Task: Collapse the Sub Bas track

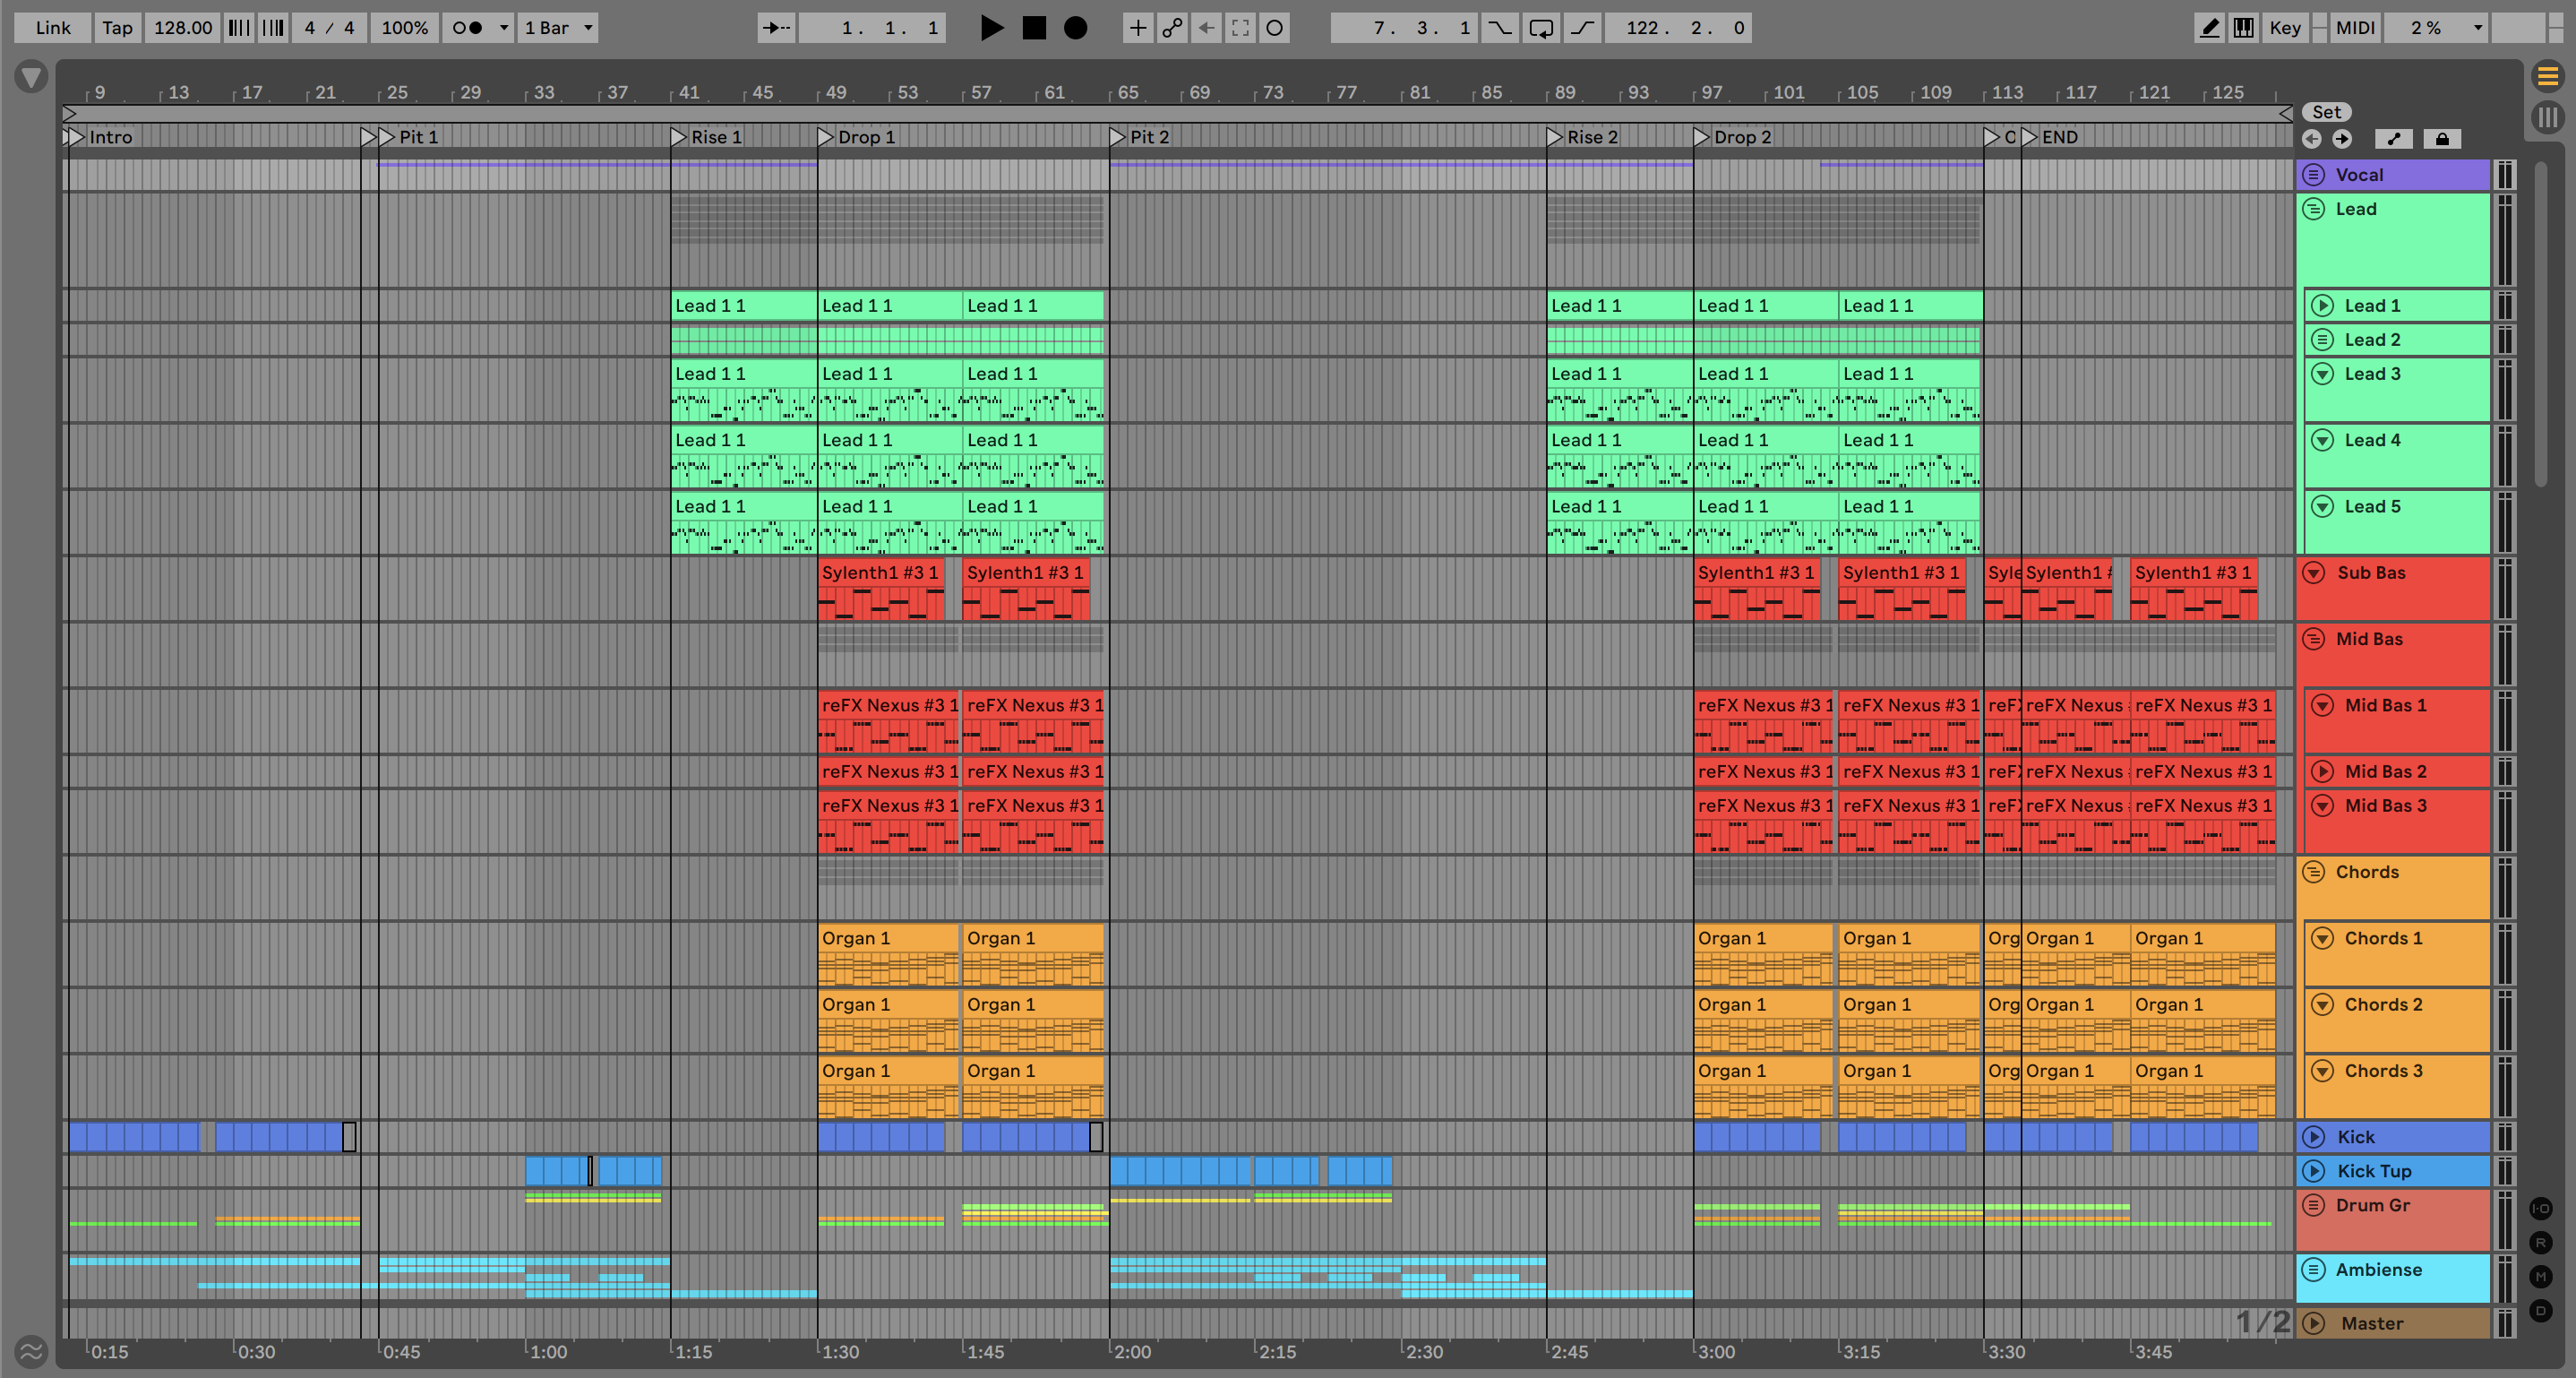Action: point(2313,573)
